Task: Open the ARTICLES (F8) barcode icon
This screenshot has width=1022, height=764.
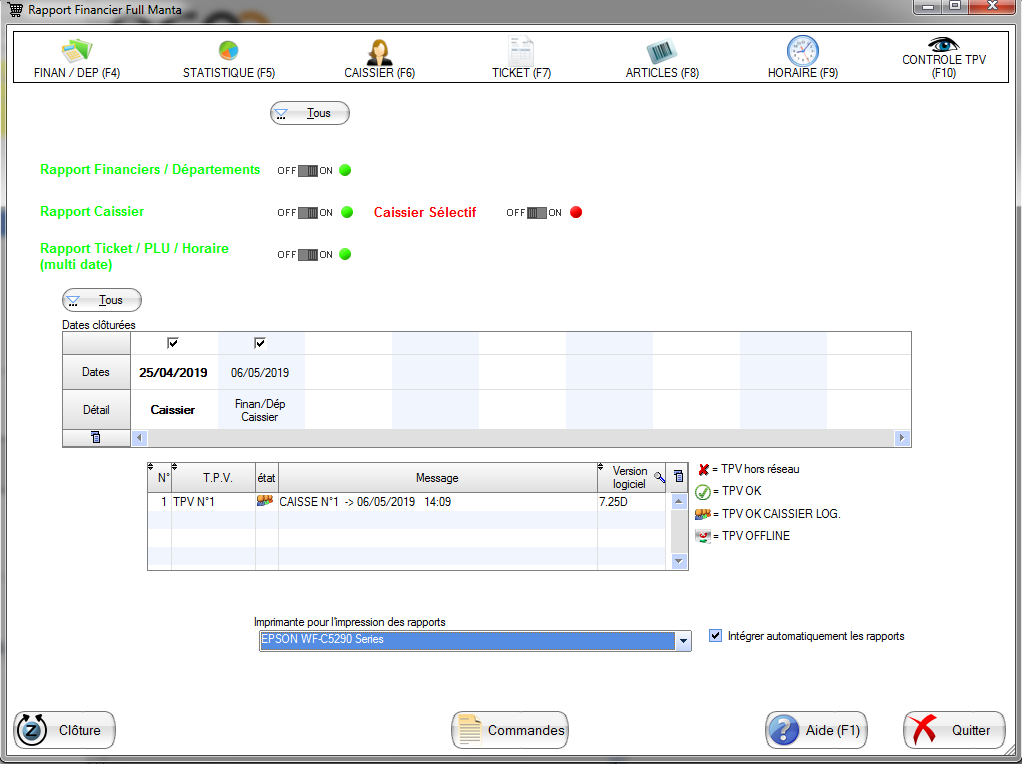Action: (x=661, y=52)
